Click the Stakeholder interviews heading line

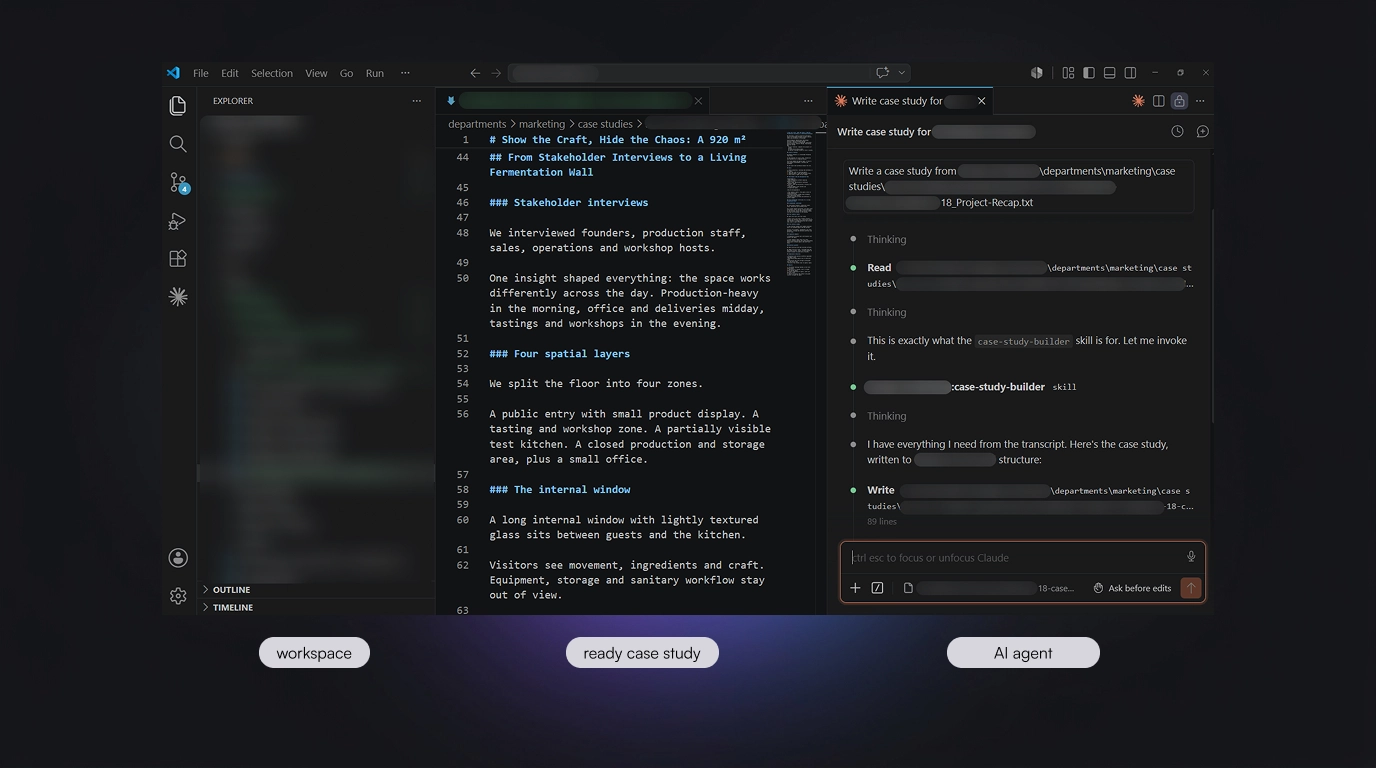[569, 203]
